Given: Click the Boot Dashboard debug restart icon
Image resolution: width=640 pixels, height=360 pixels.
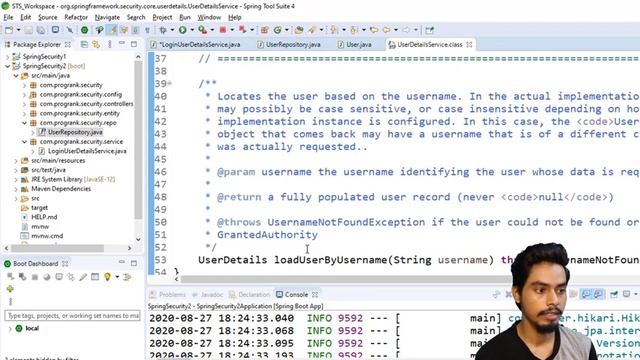Looking at the screenshot, I should coord(22,277).
